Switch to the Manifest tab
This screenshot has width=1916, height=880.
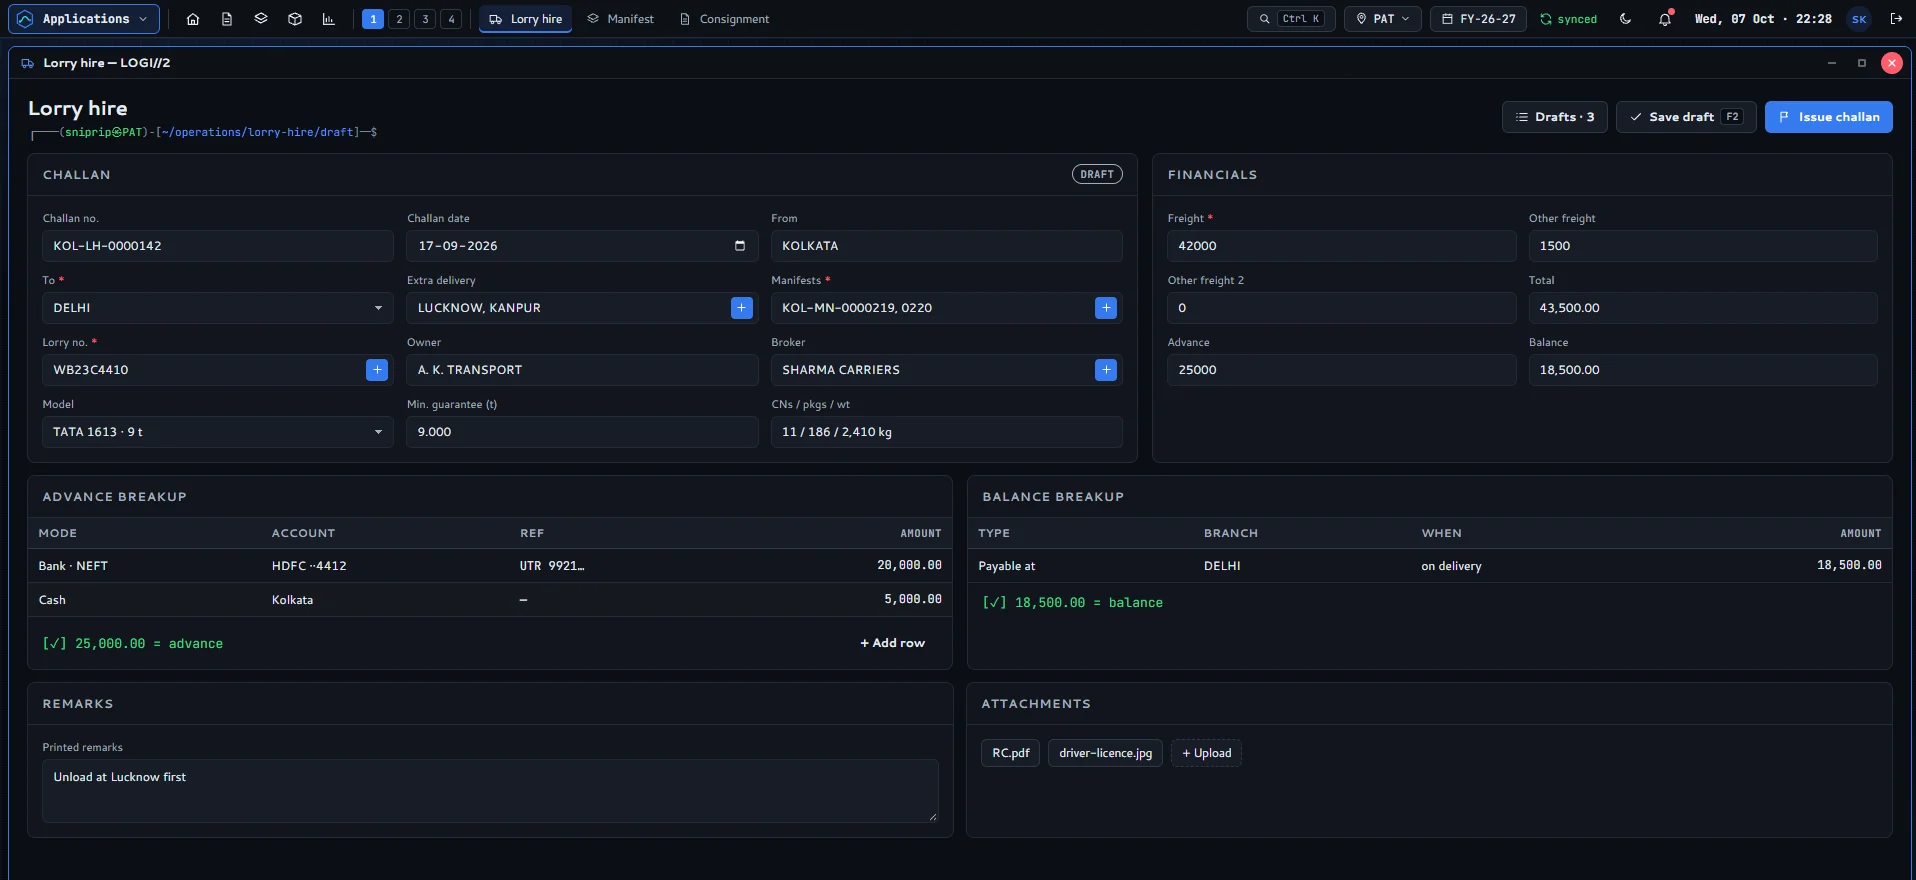(621, 19)
